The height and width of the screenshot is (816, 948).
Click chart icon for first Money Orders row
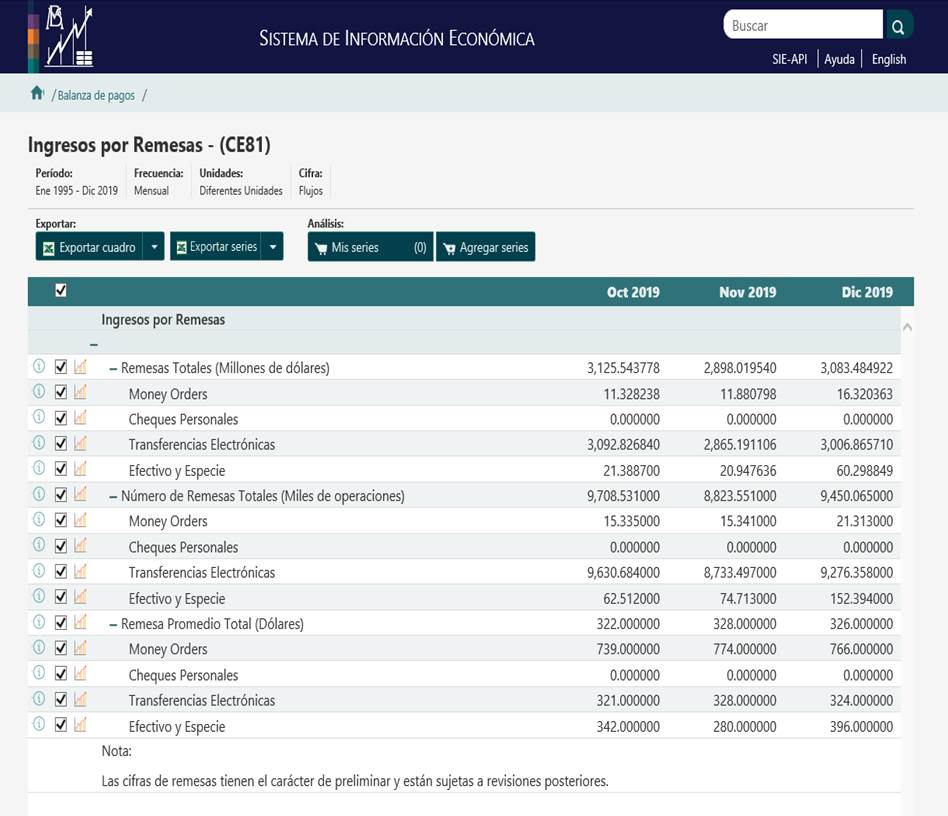81,392
